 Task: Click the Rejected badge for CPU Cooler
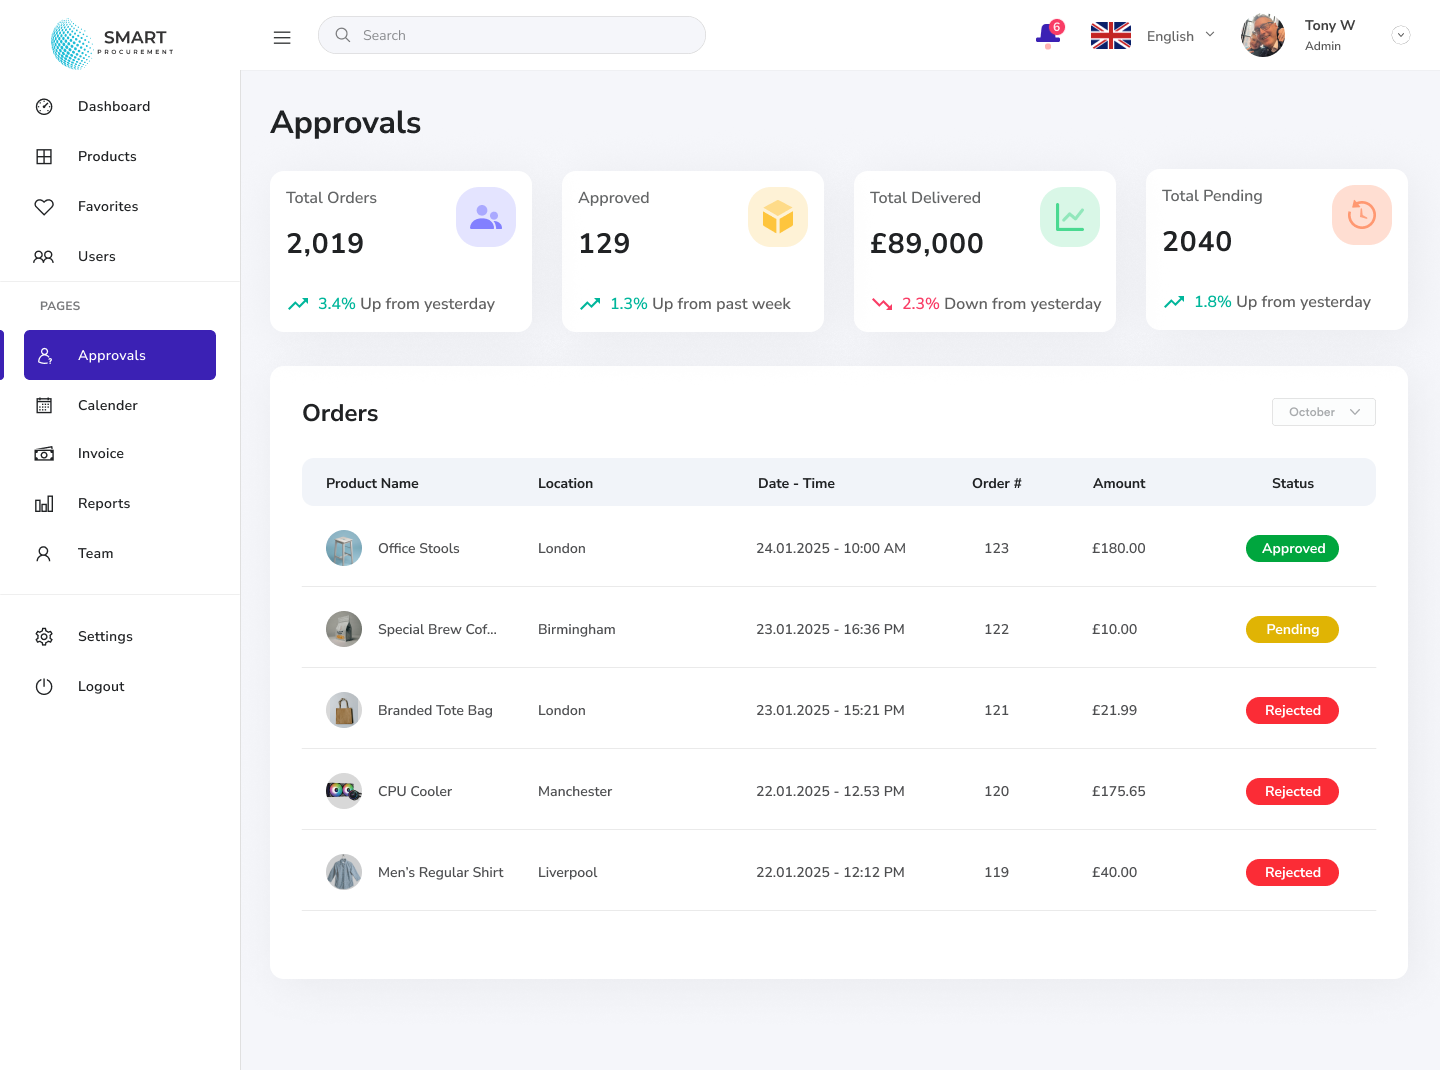[1292, 791]
